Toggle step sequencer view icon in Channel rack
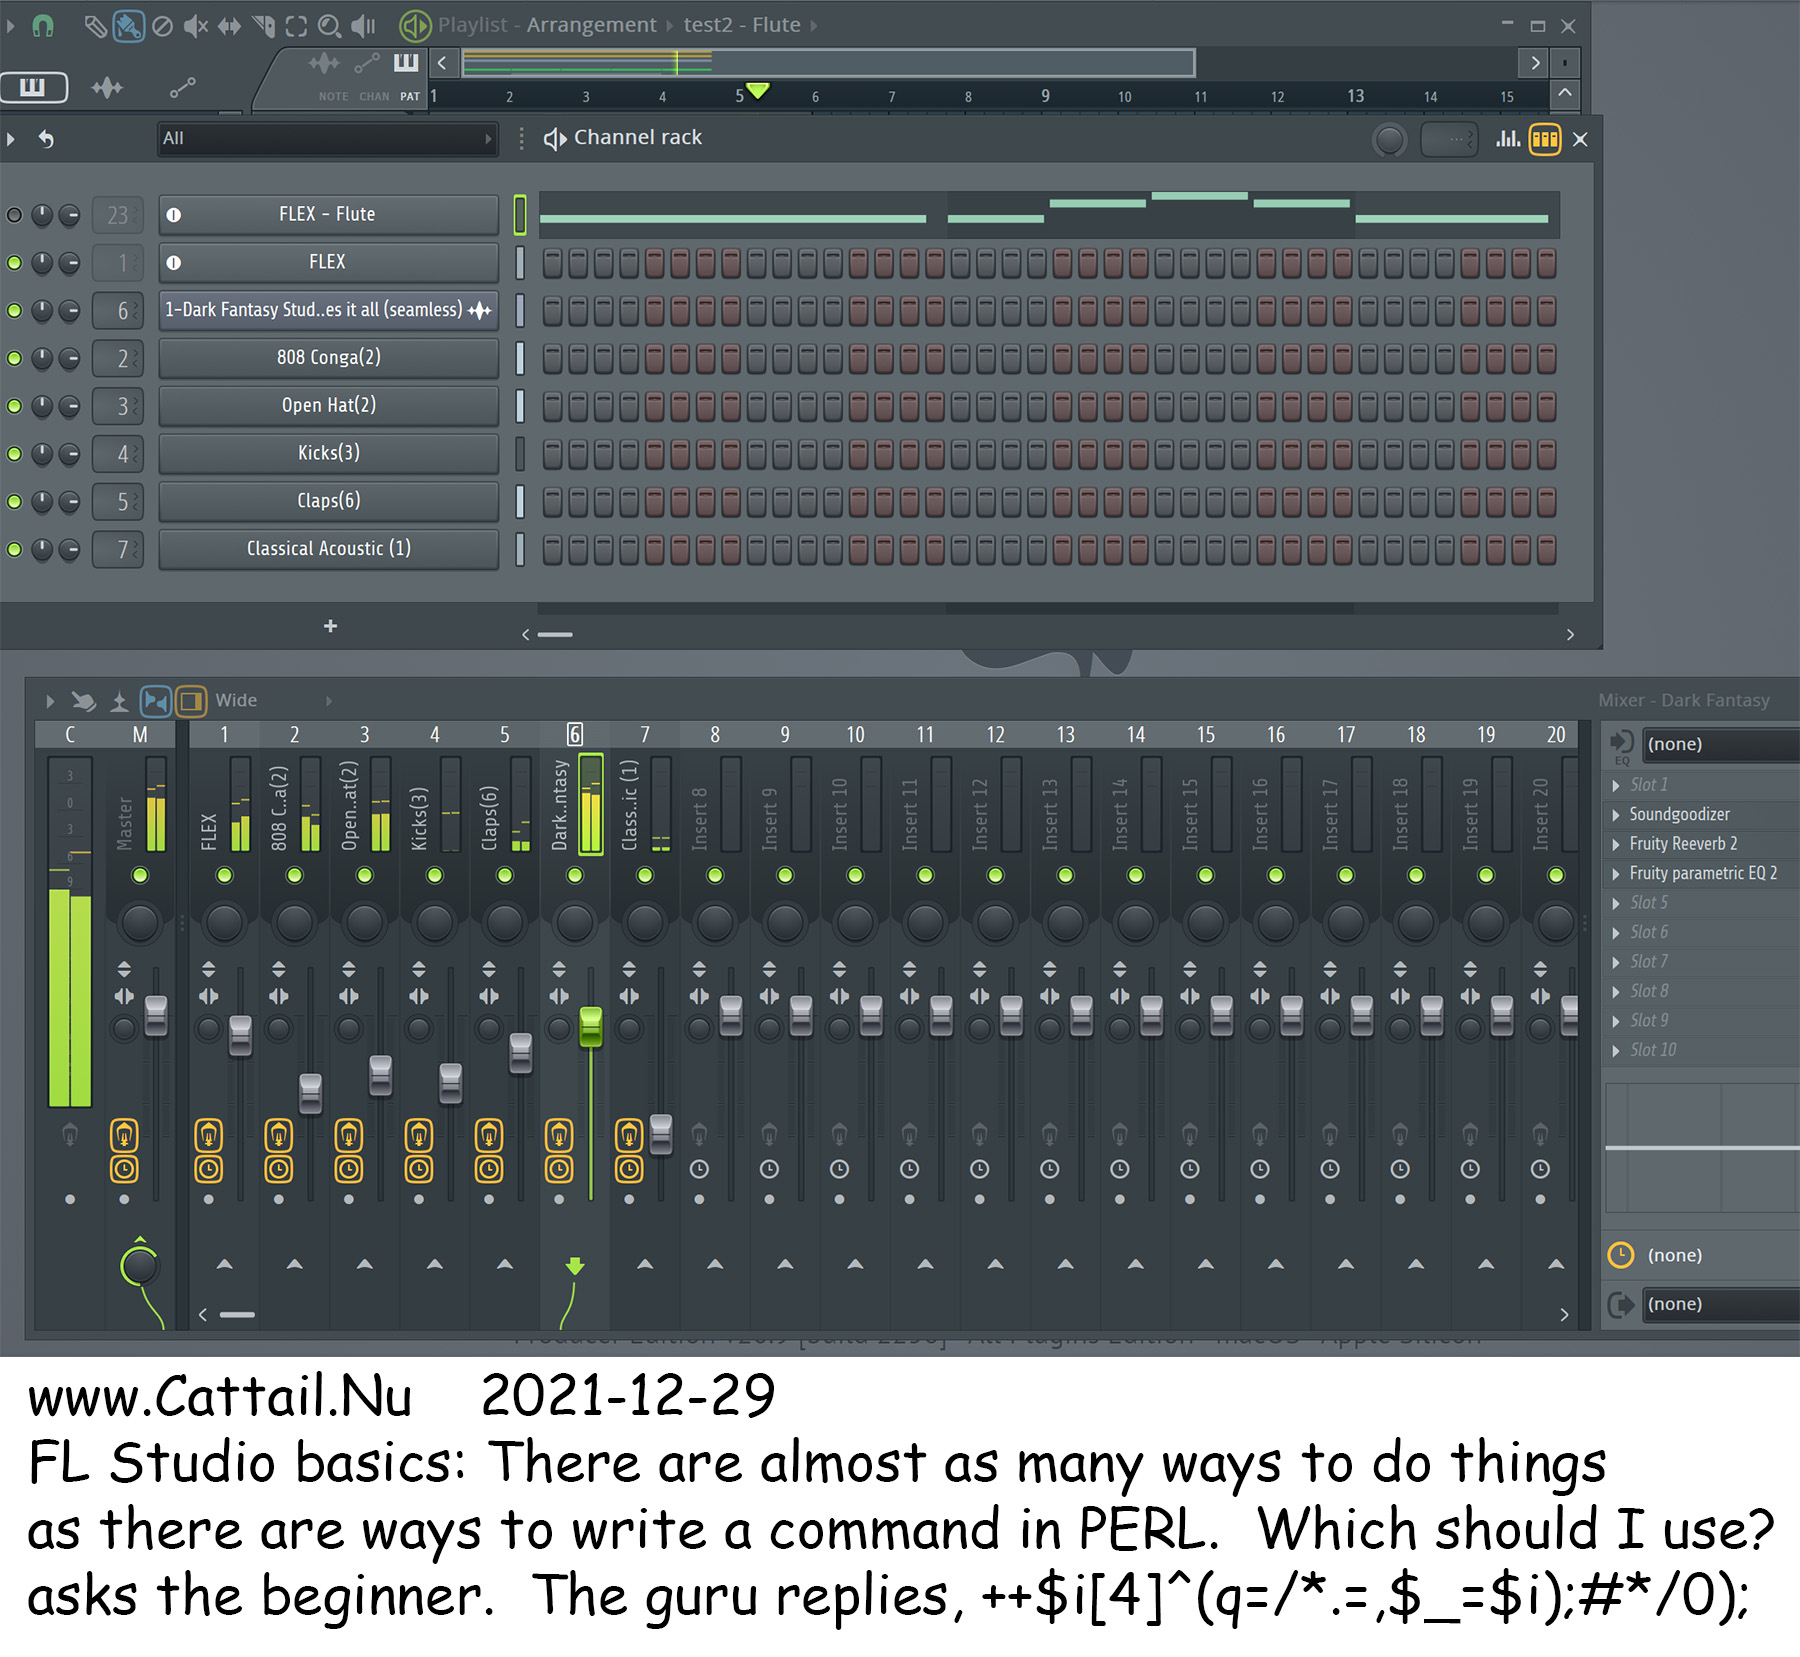 [x=1545, y=139]
